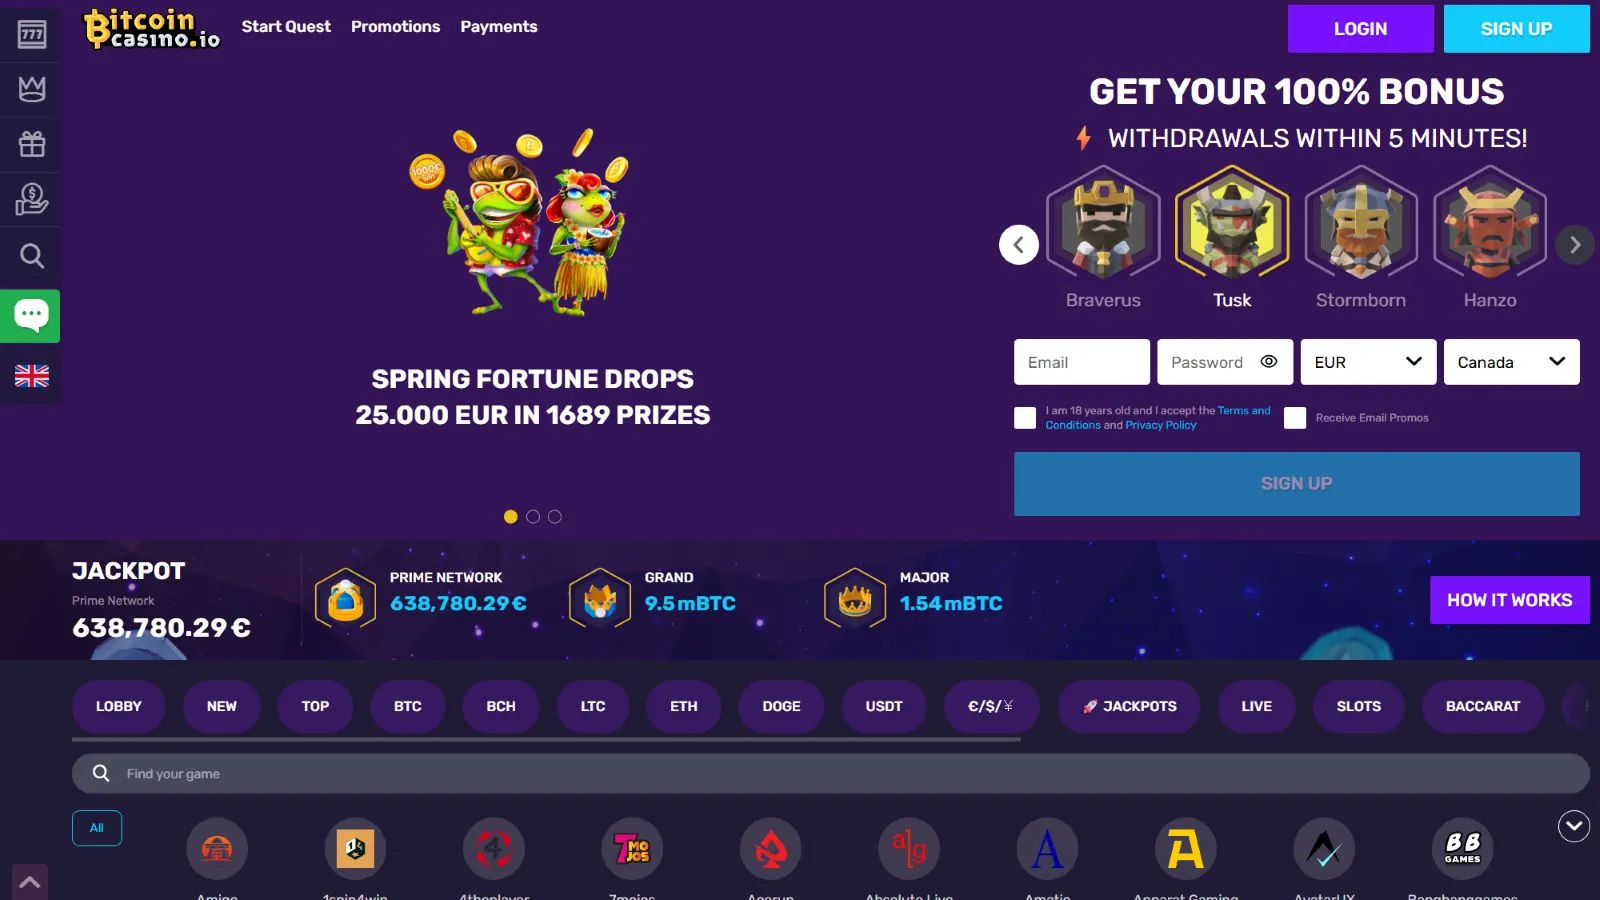Open the gift box promotions icon

31,144
